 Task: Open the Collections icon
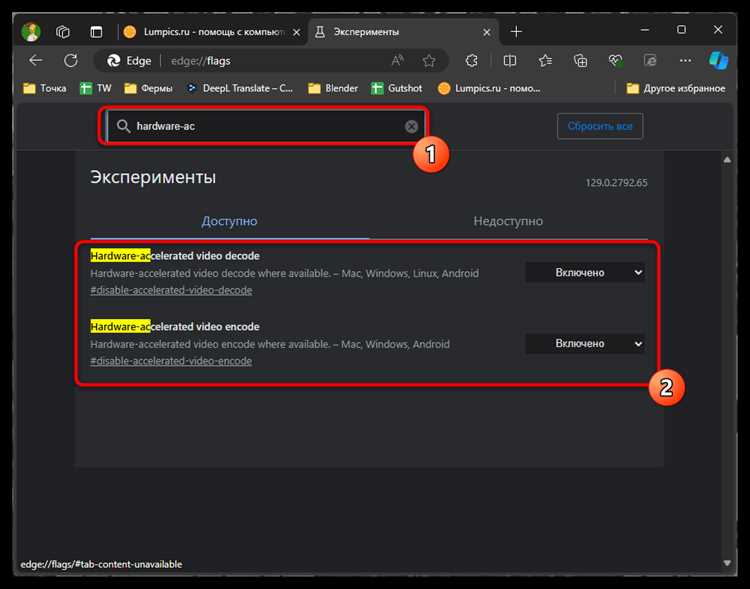click(x=580, y=60)
